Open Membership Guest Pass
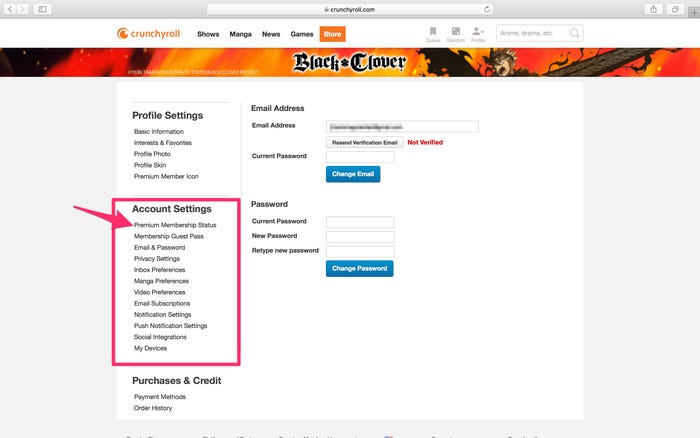This screenshot has height=438, width=700. point(168,236)
